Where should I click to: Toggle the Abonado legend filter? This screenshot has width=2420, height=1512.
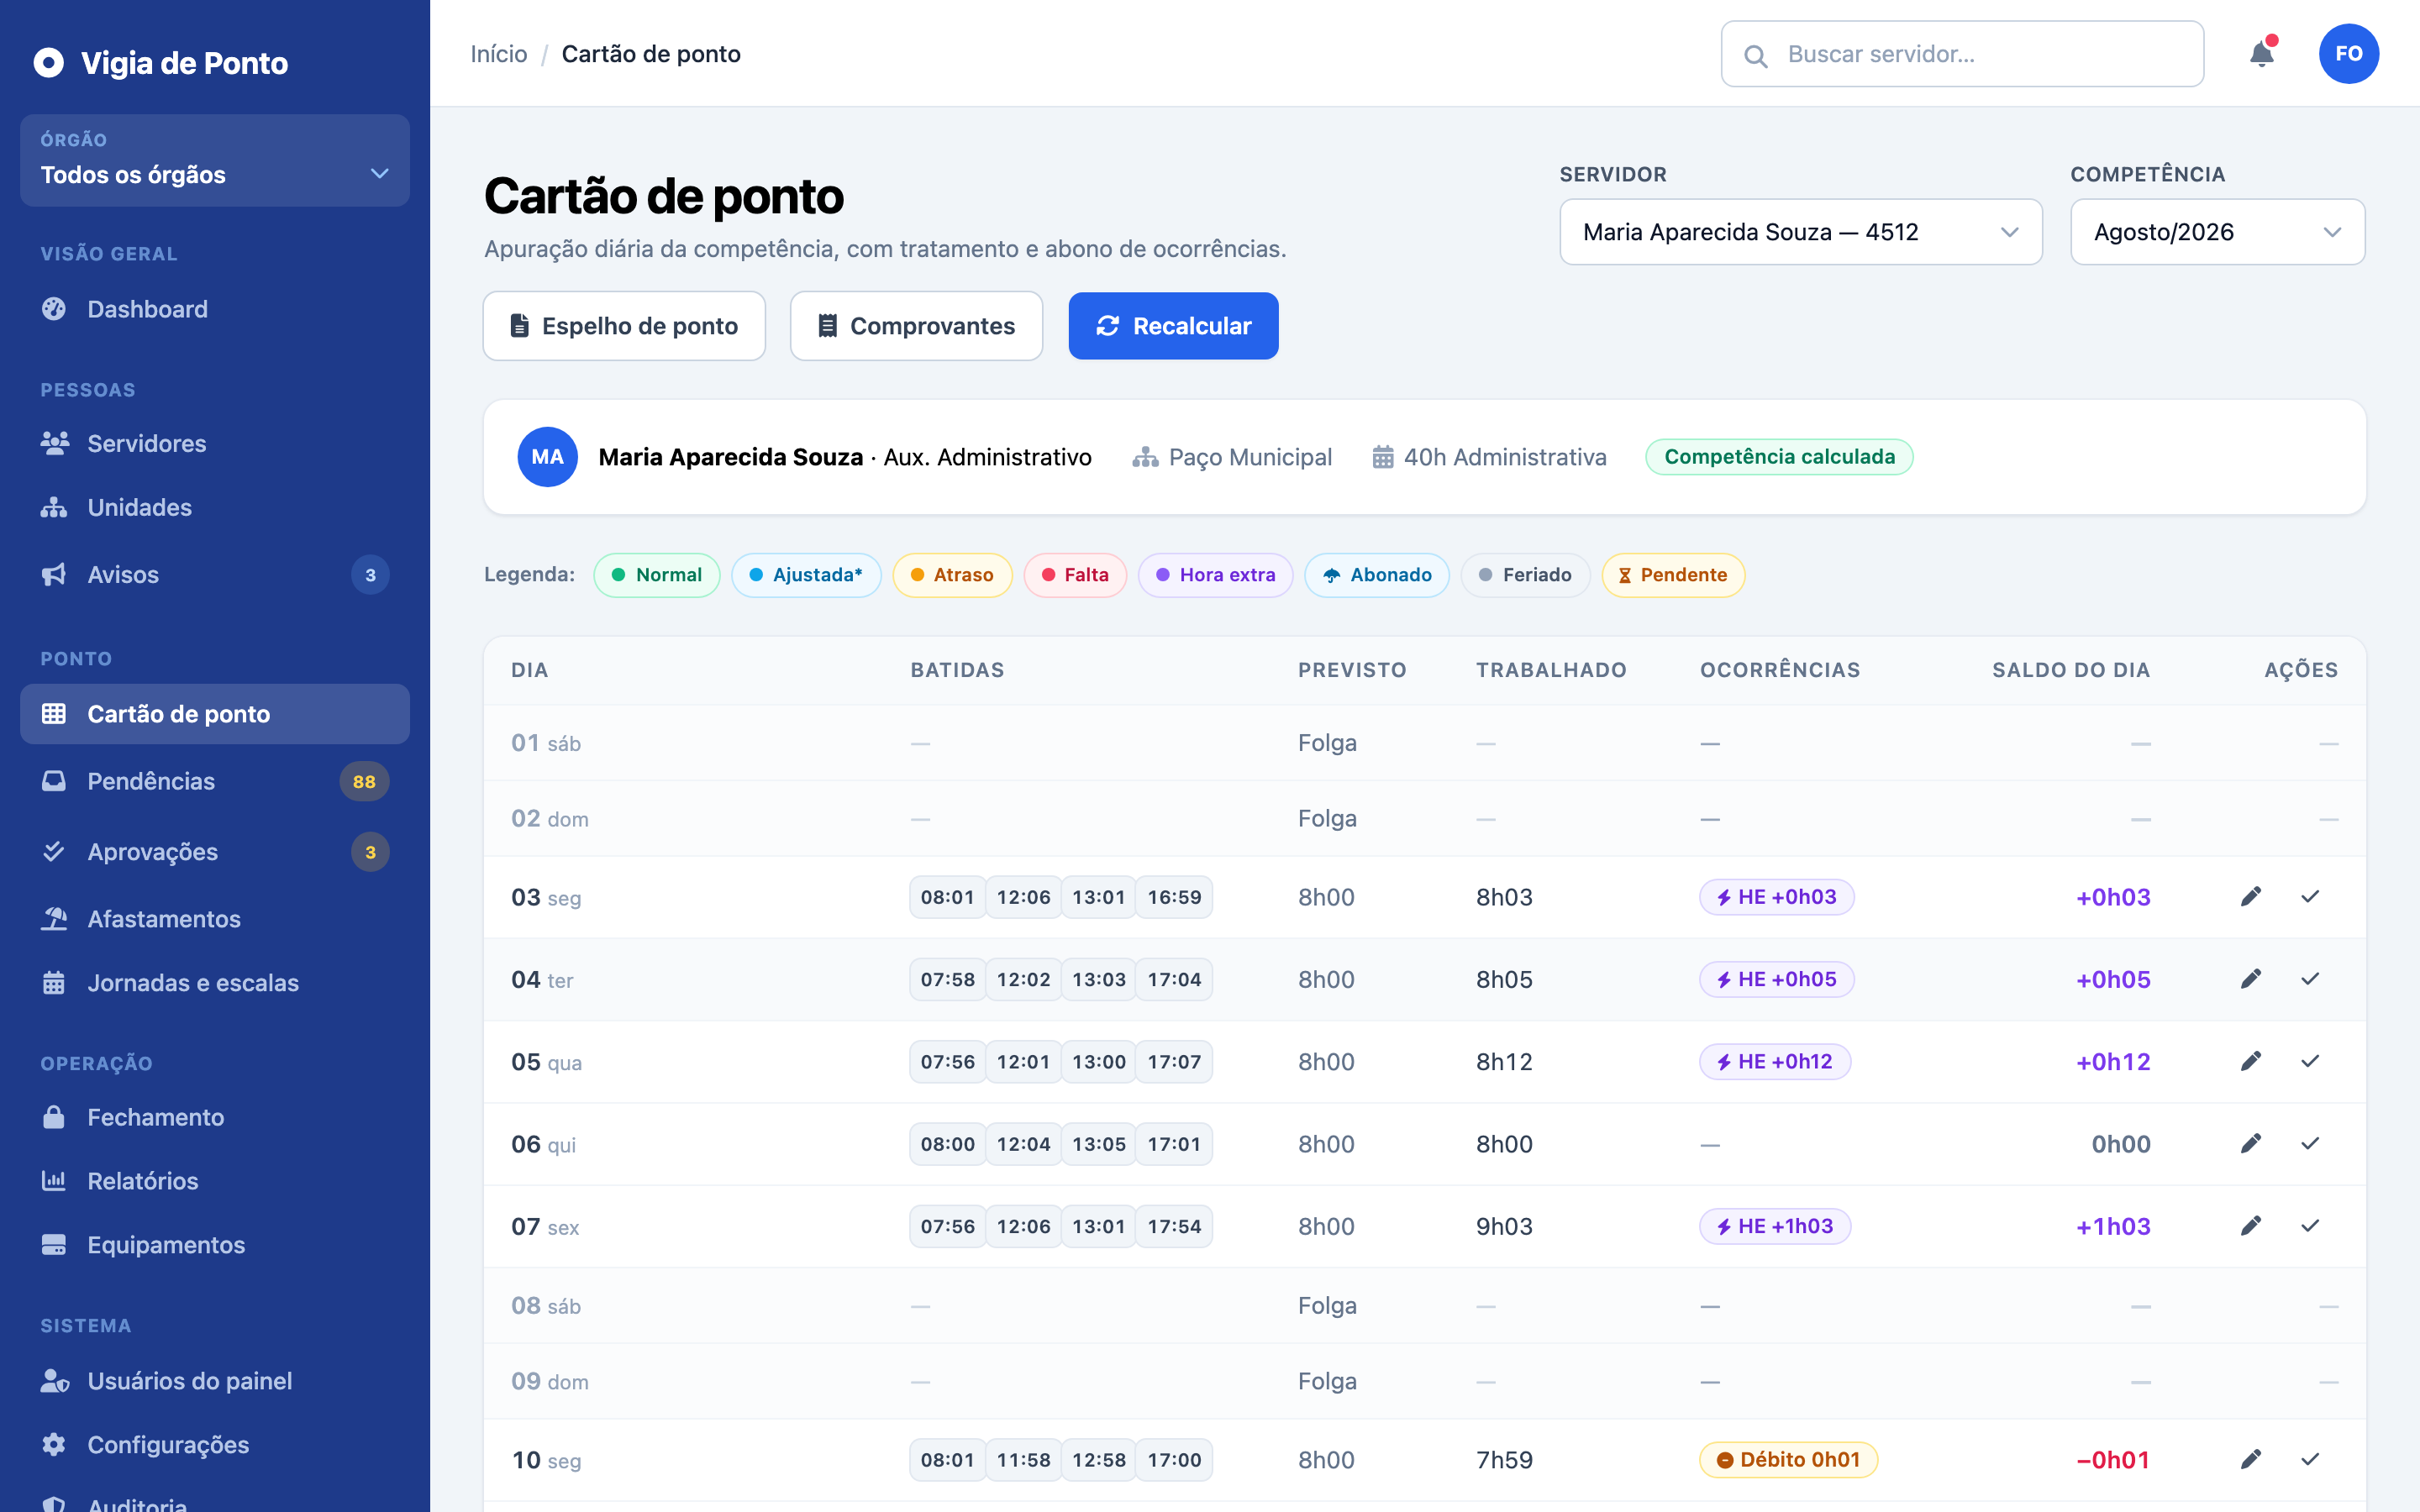[1377, 575]
